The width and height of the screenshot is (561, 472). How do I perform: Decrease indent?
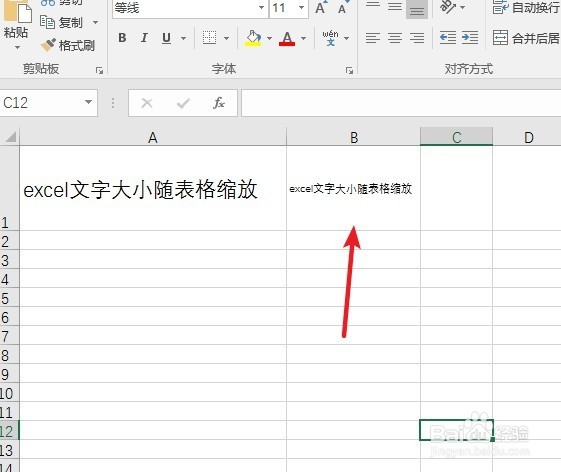pos(448,38)
